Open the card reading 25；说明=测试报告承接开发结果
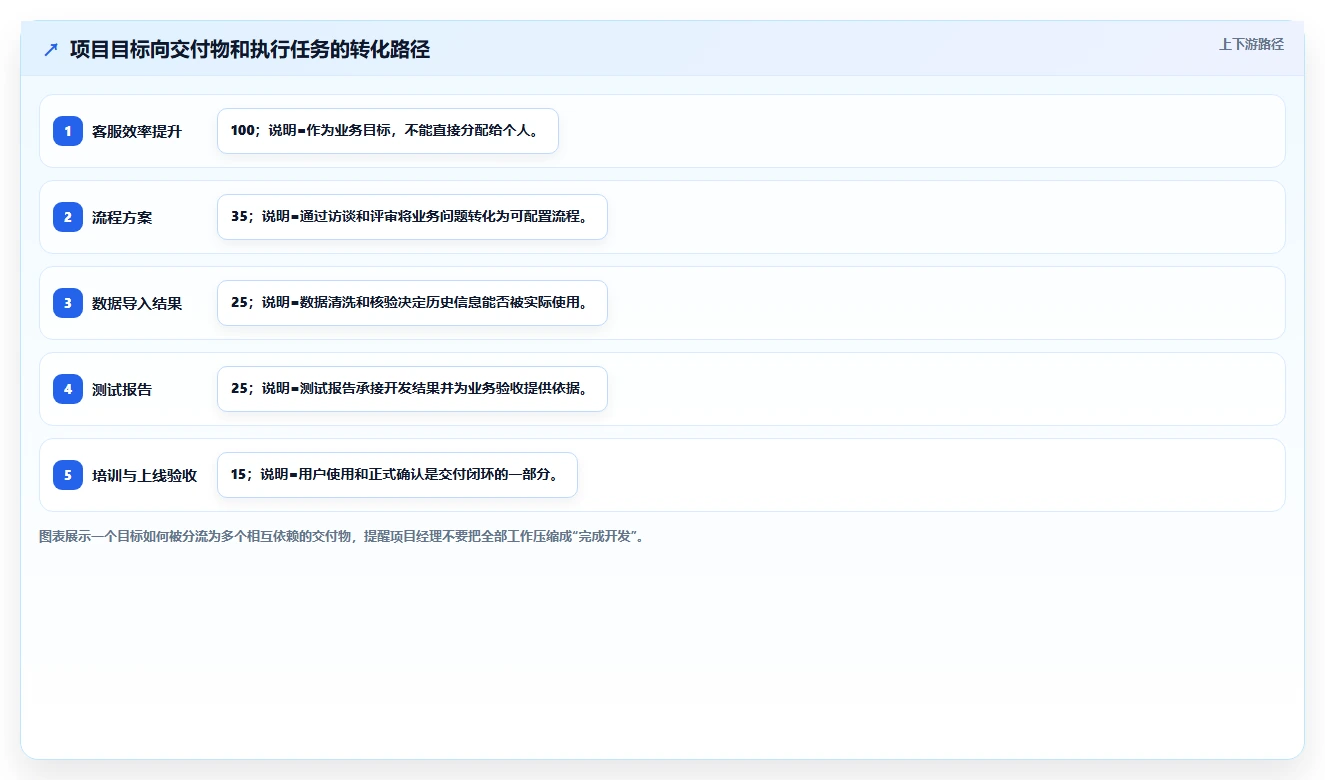1325x780 pixels. click(412, 389)
